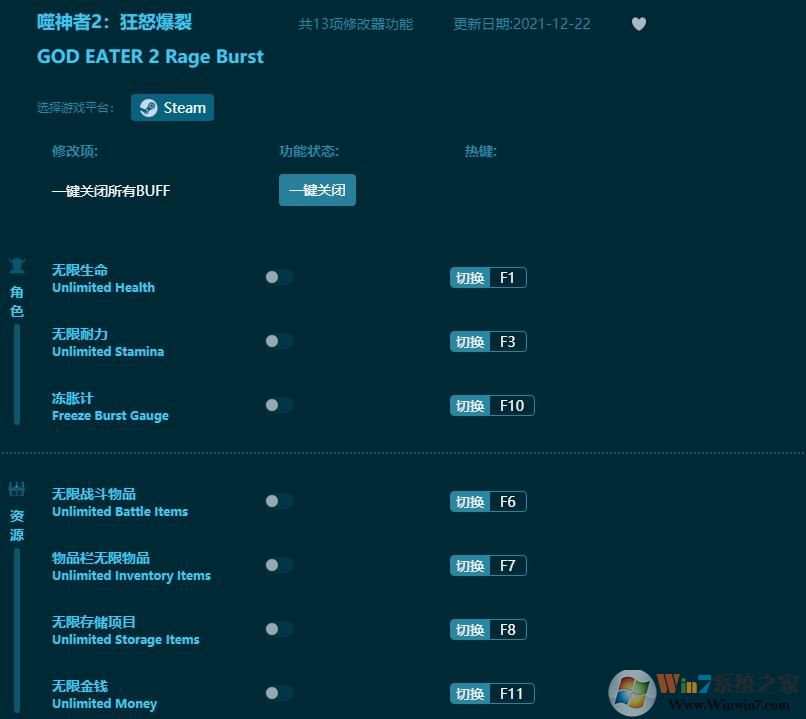The image size is (806, 719).
Task: Enable the Unlimited Stamina switch
Action: (277, 341)
